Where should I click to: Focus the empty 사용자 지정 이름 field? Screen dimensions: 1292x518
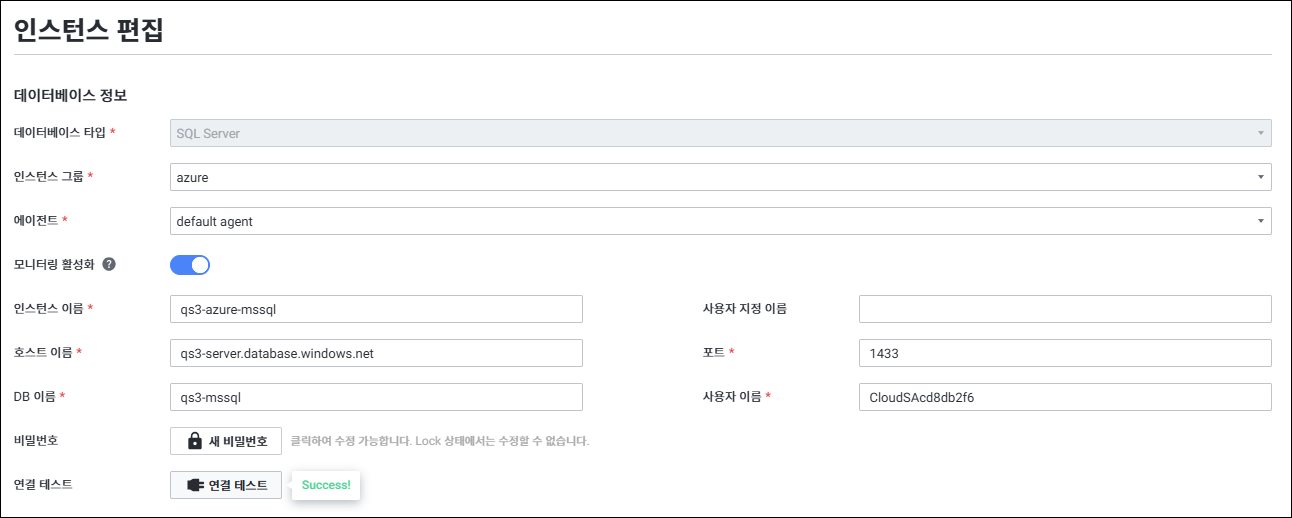tap(1064, 309)
